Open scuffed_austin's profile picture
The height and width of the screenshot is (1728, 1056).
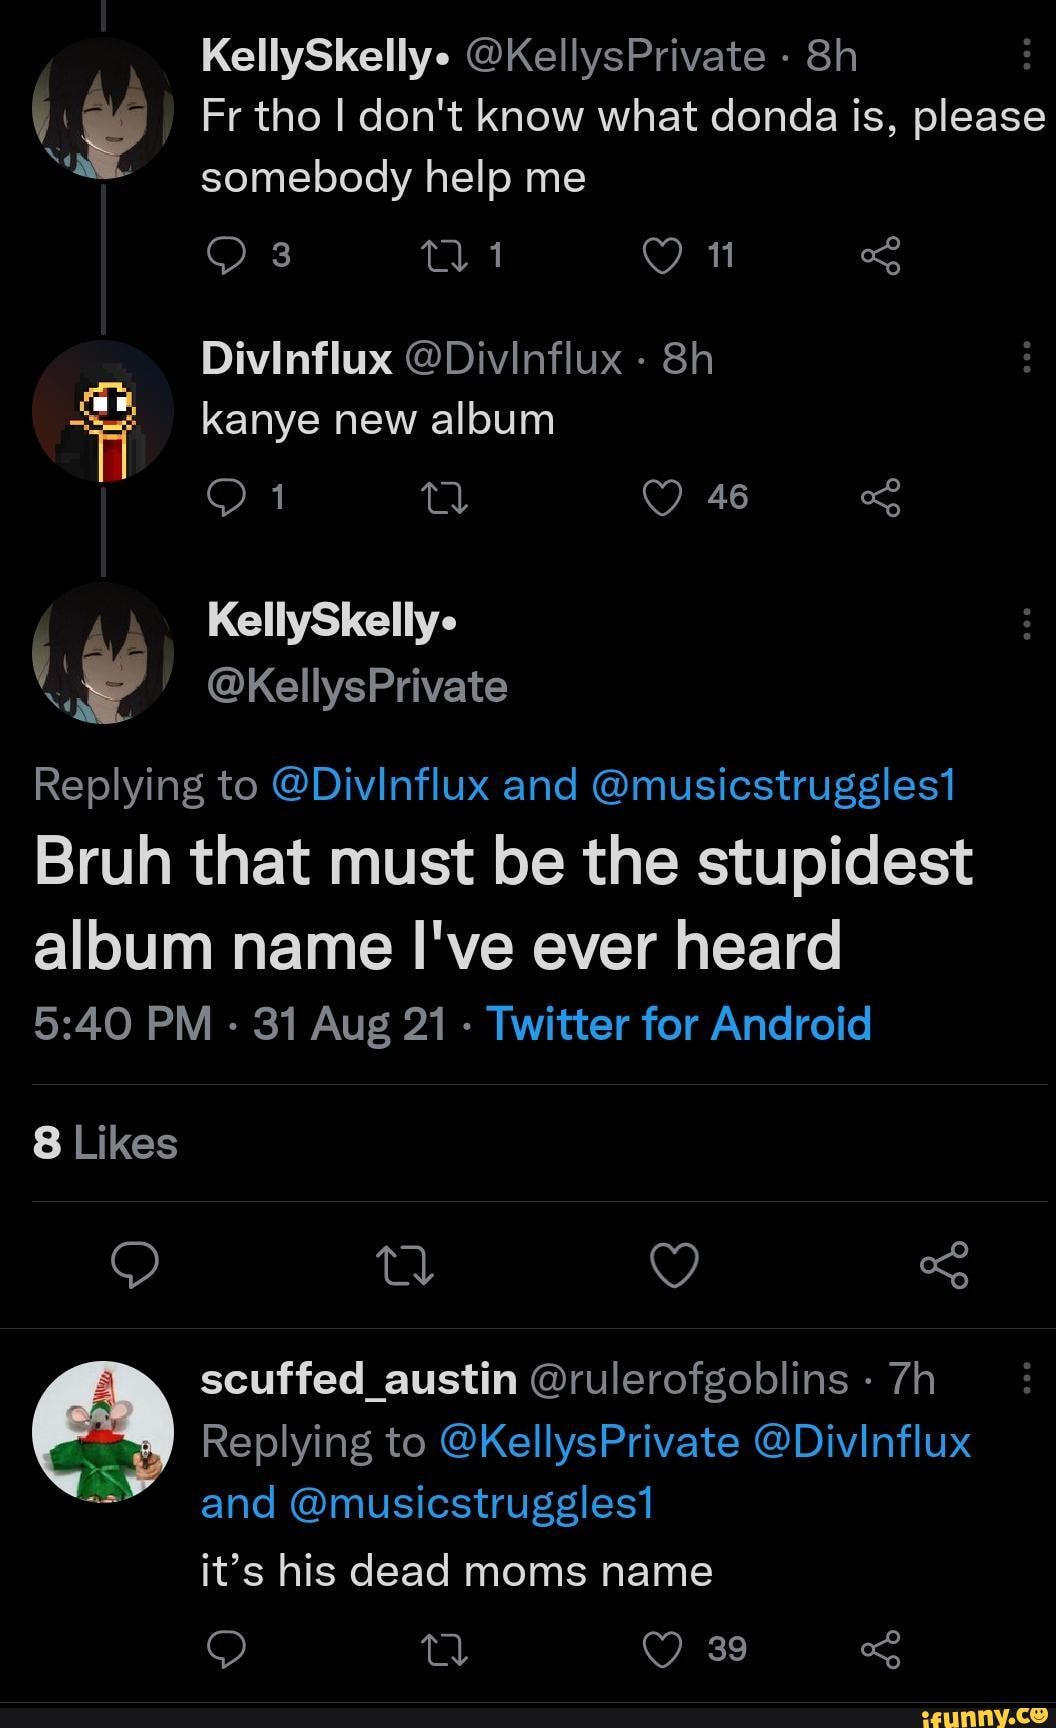coord(103,1431)
